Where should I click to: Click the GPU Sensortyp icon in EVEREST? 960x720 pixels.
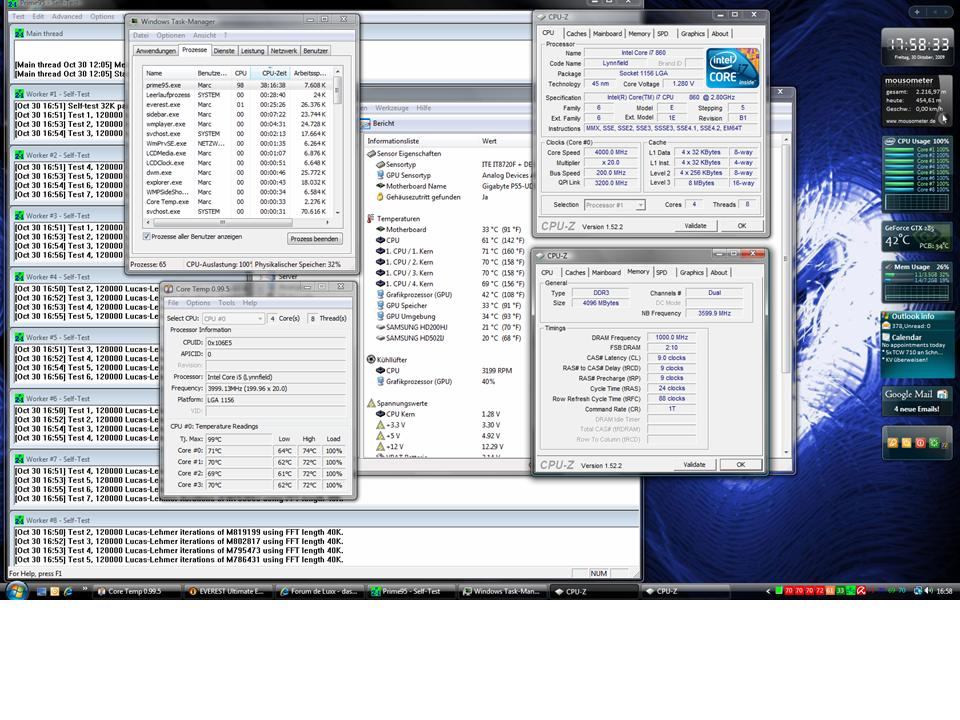(380, 175)
